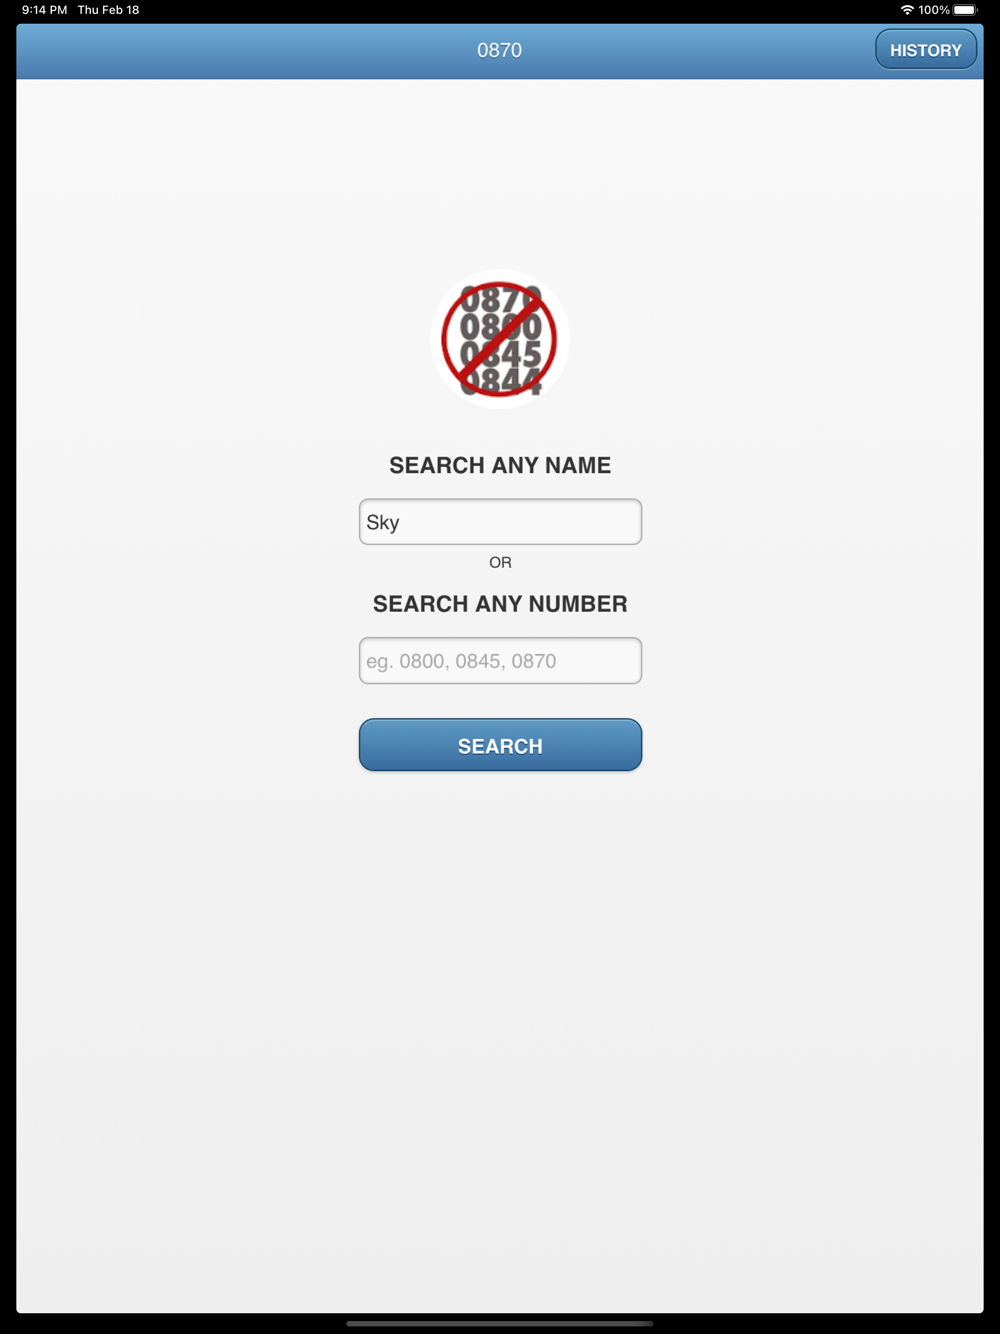Tap the battery icon in status bar

pos(965,10)
